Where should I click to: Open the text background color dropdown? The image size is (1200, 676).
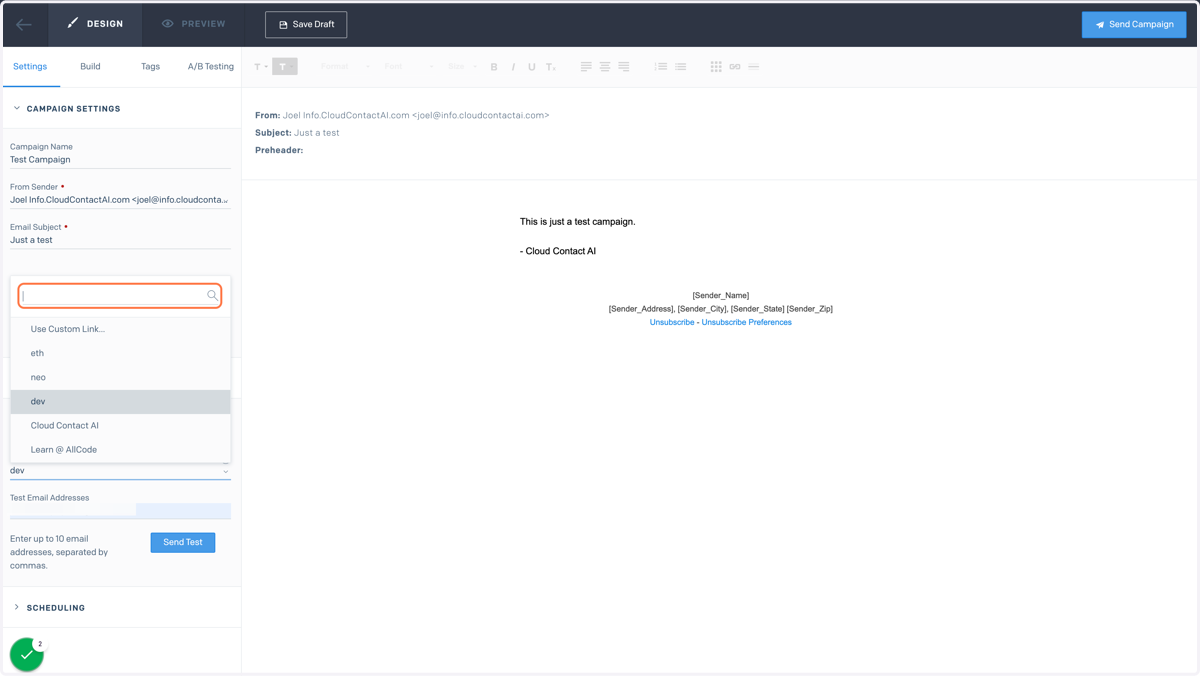coord(284,67)
